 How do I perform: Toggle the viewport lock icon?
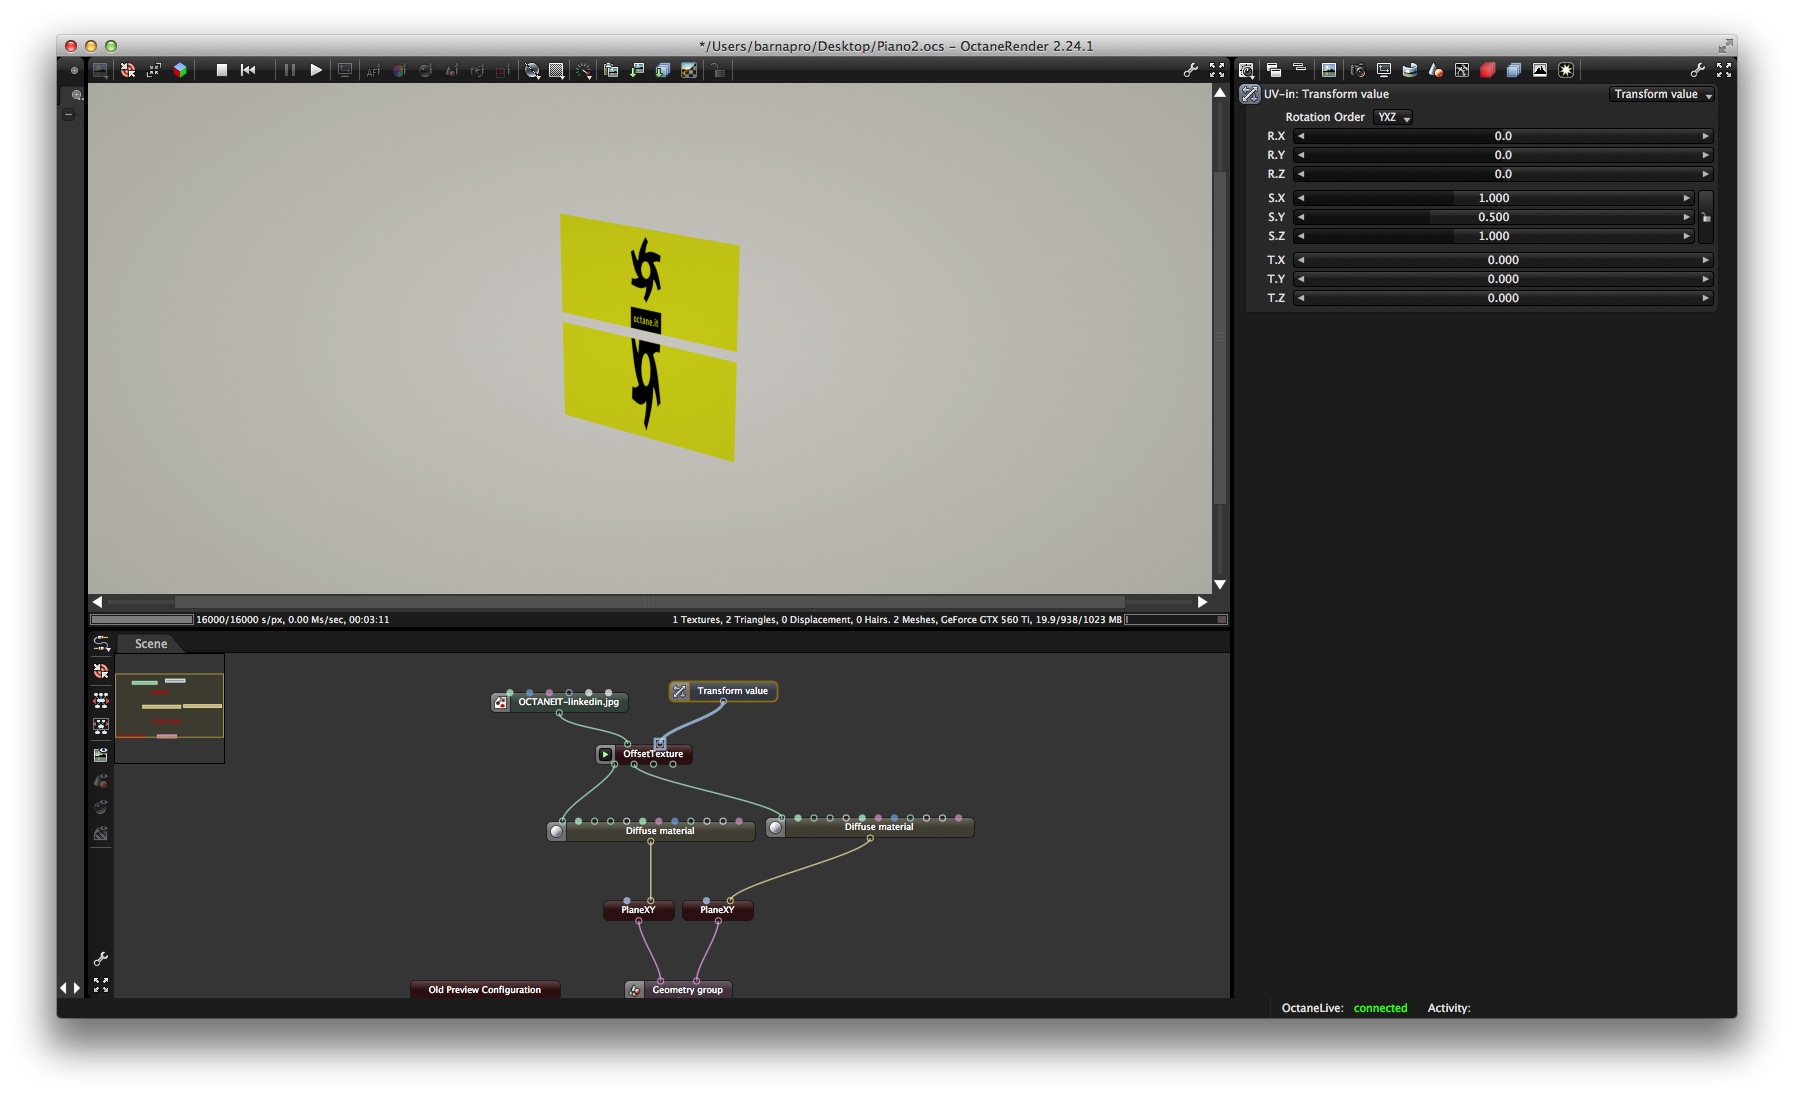coord(717,70)
